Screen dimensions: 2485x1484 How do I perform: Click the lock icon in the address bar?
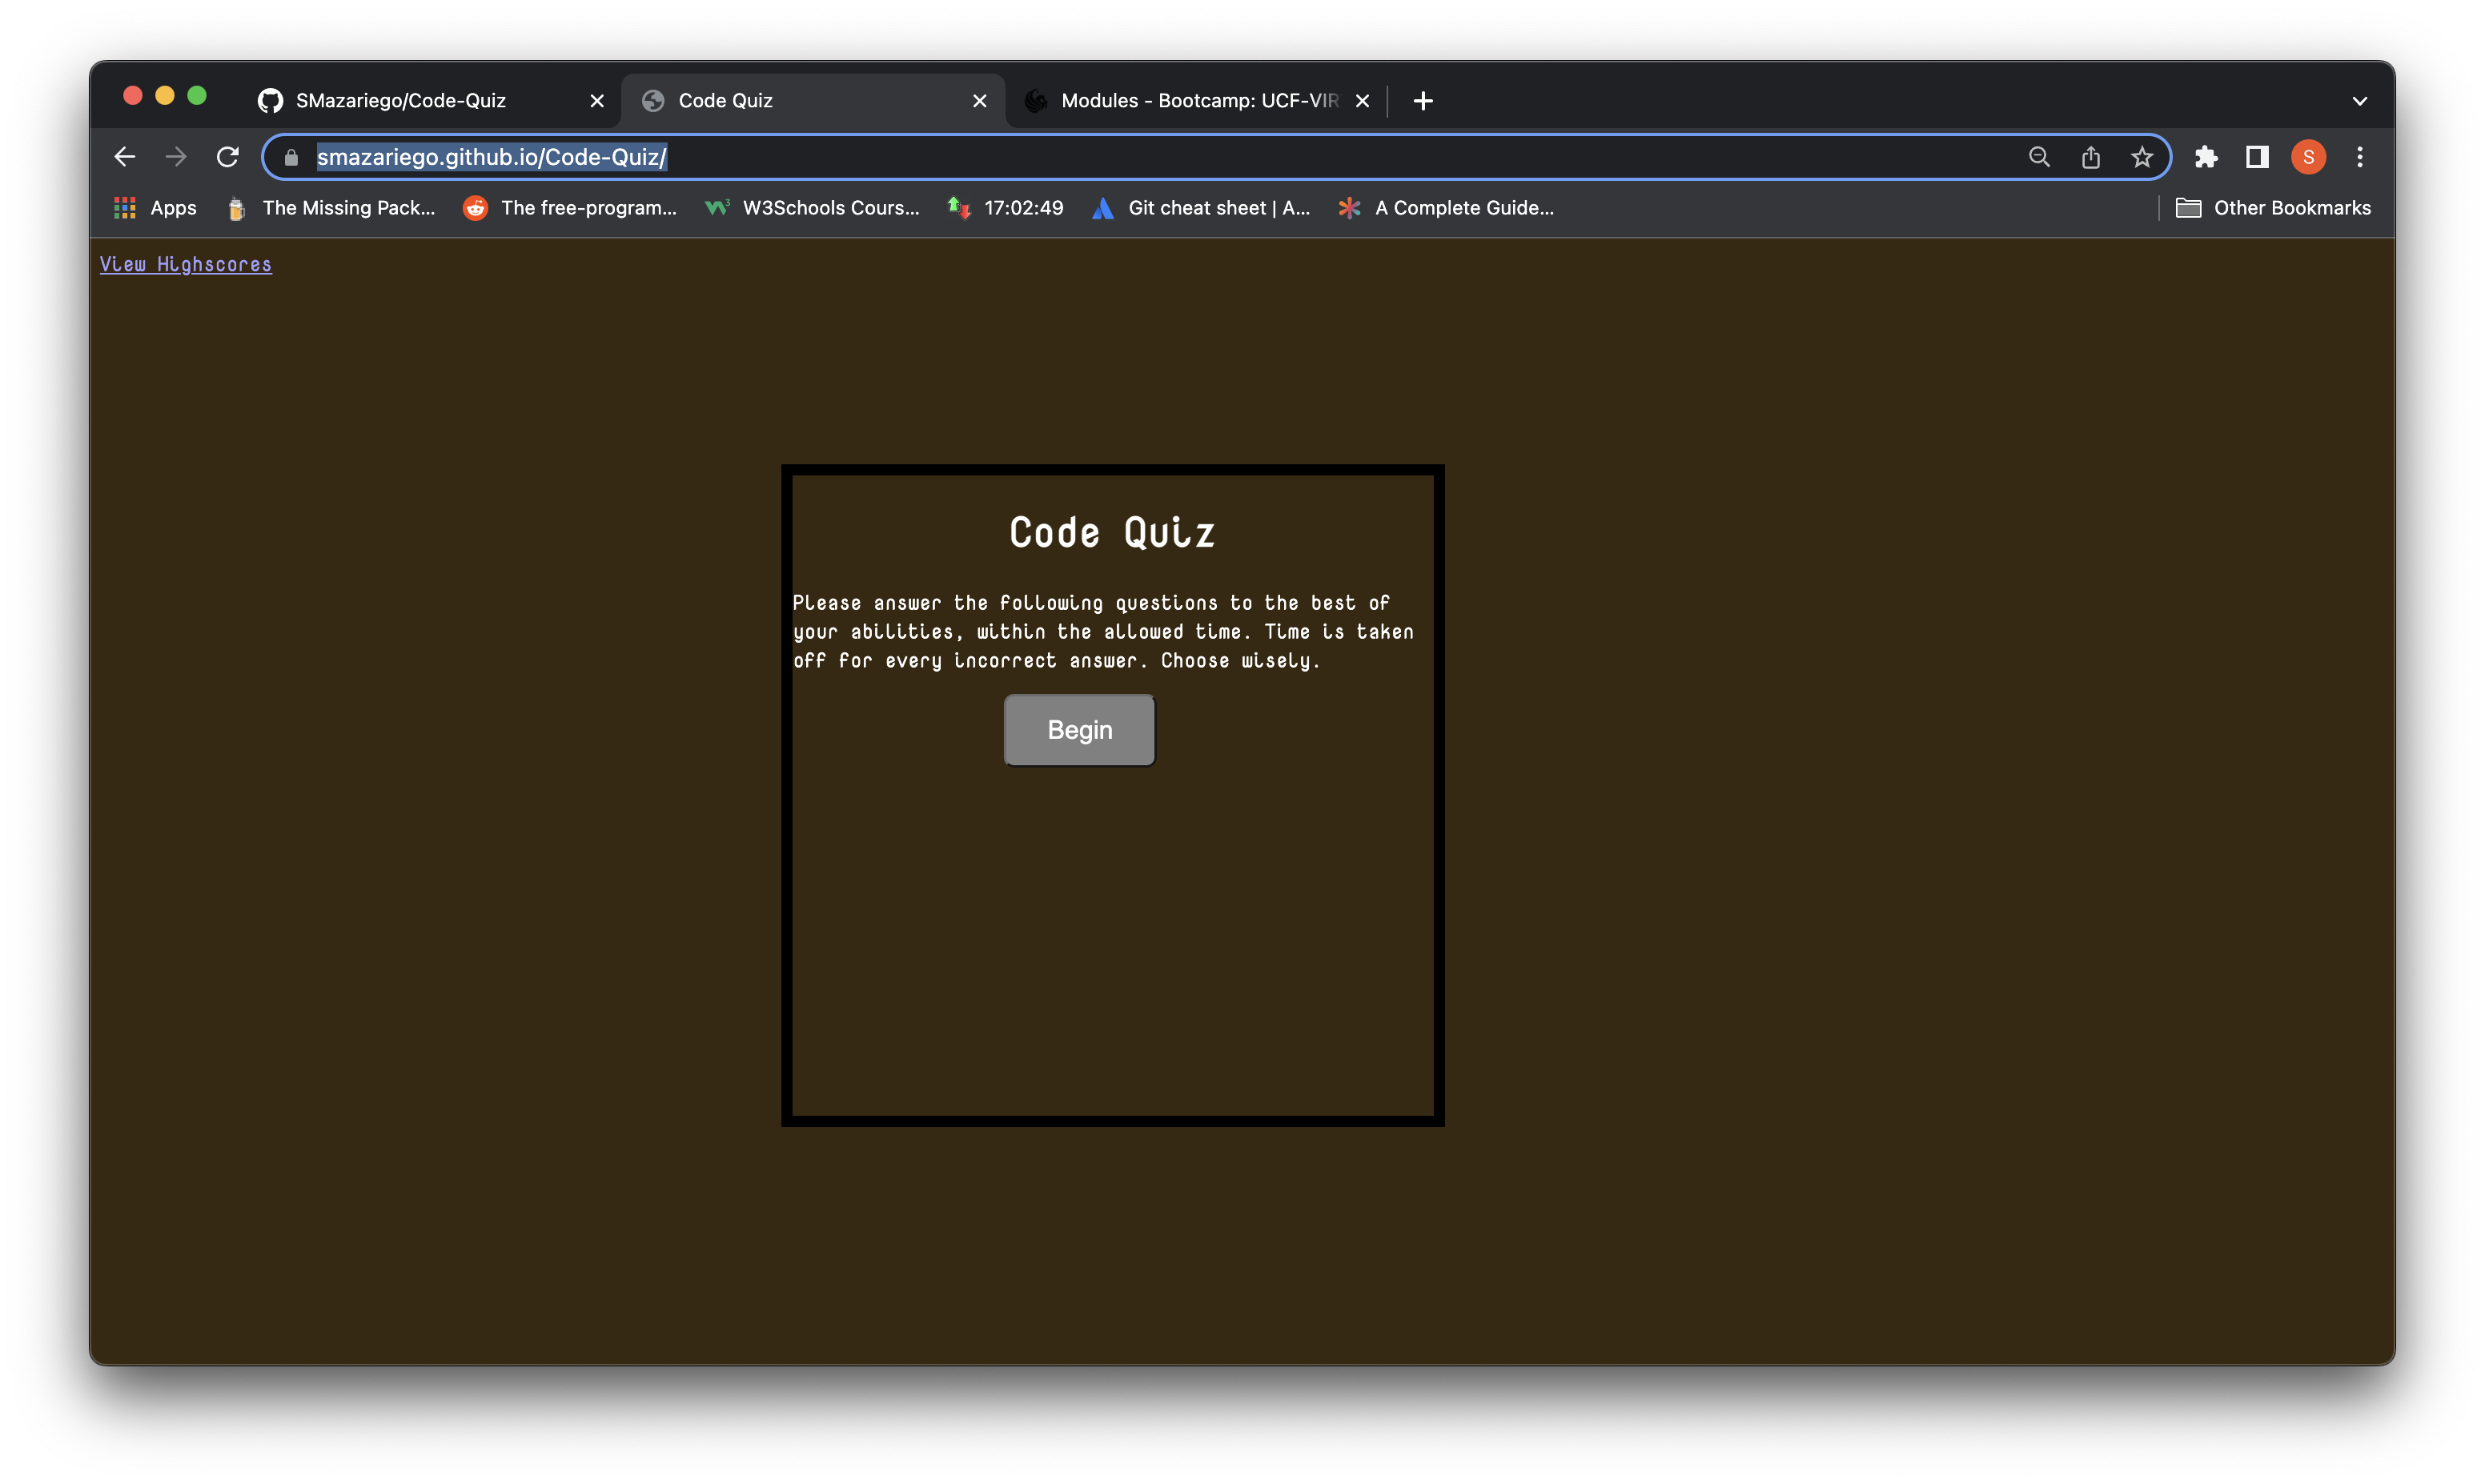pyautogui.click(x=291, y=157)
